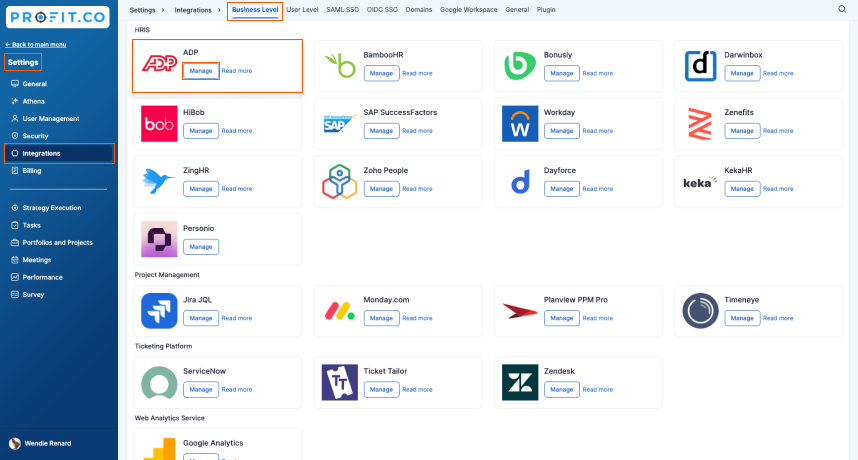The image size is (858, 460).
Task: Click the Google Analytics logo
Action: tap(159, 450)
